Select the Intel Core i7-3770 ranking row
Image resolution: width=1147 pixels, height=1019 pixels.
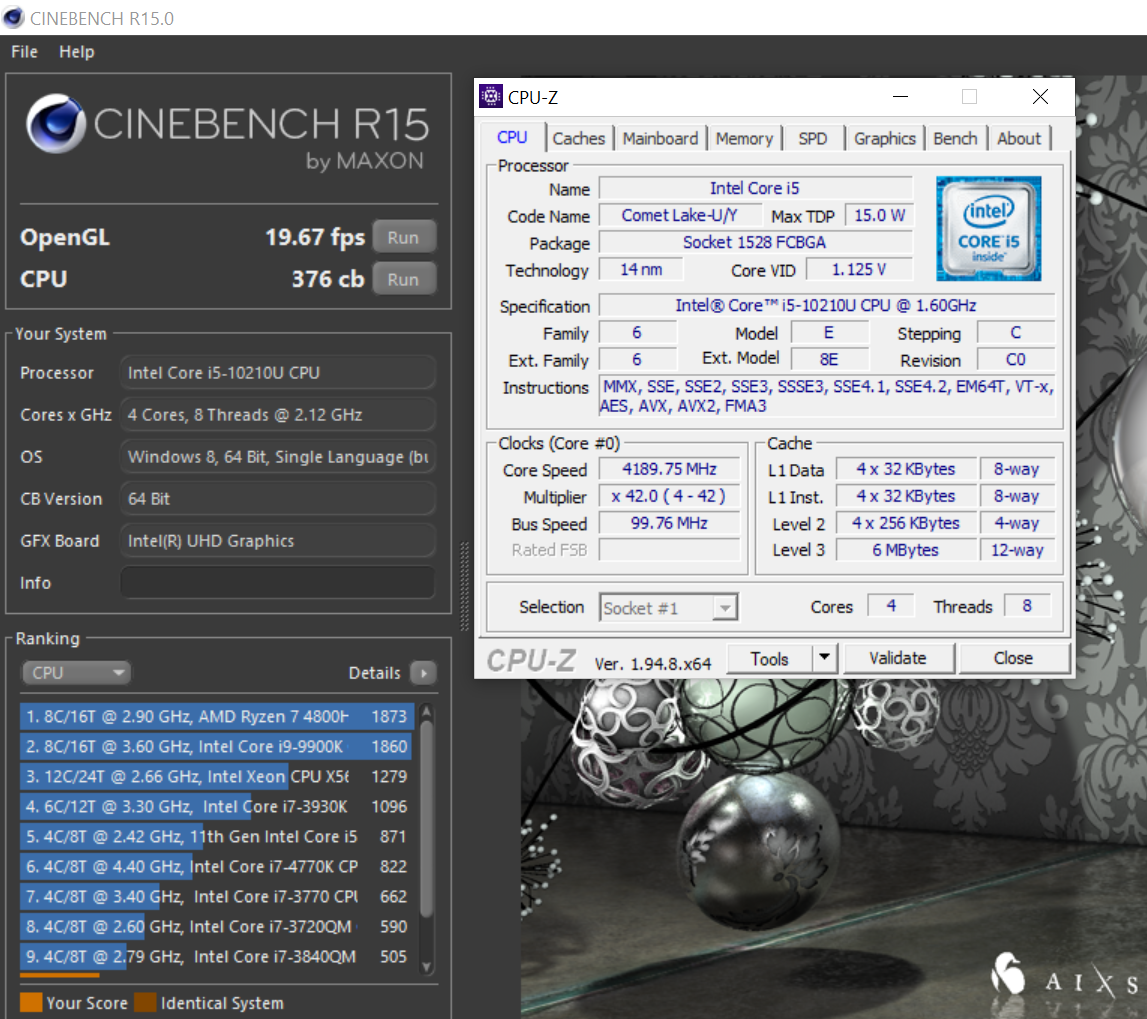[x=217, y=896]
